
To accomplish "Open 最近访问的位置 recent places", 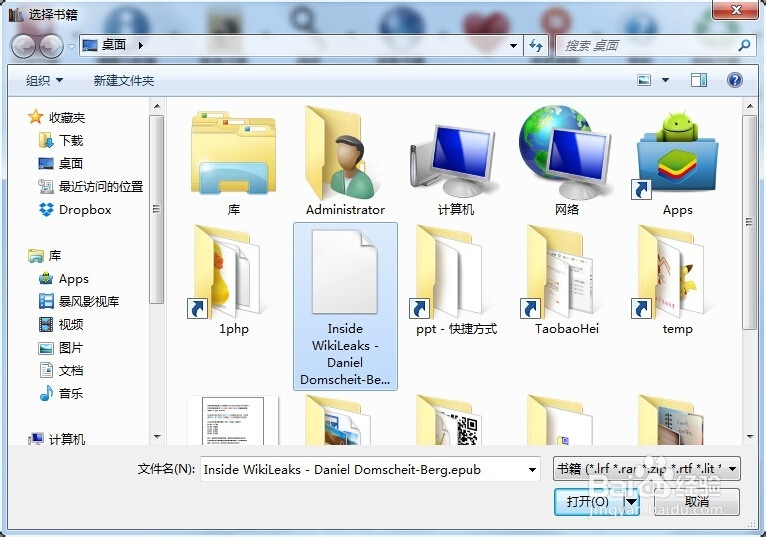I will tap(90, 186).
